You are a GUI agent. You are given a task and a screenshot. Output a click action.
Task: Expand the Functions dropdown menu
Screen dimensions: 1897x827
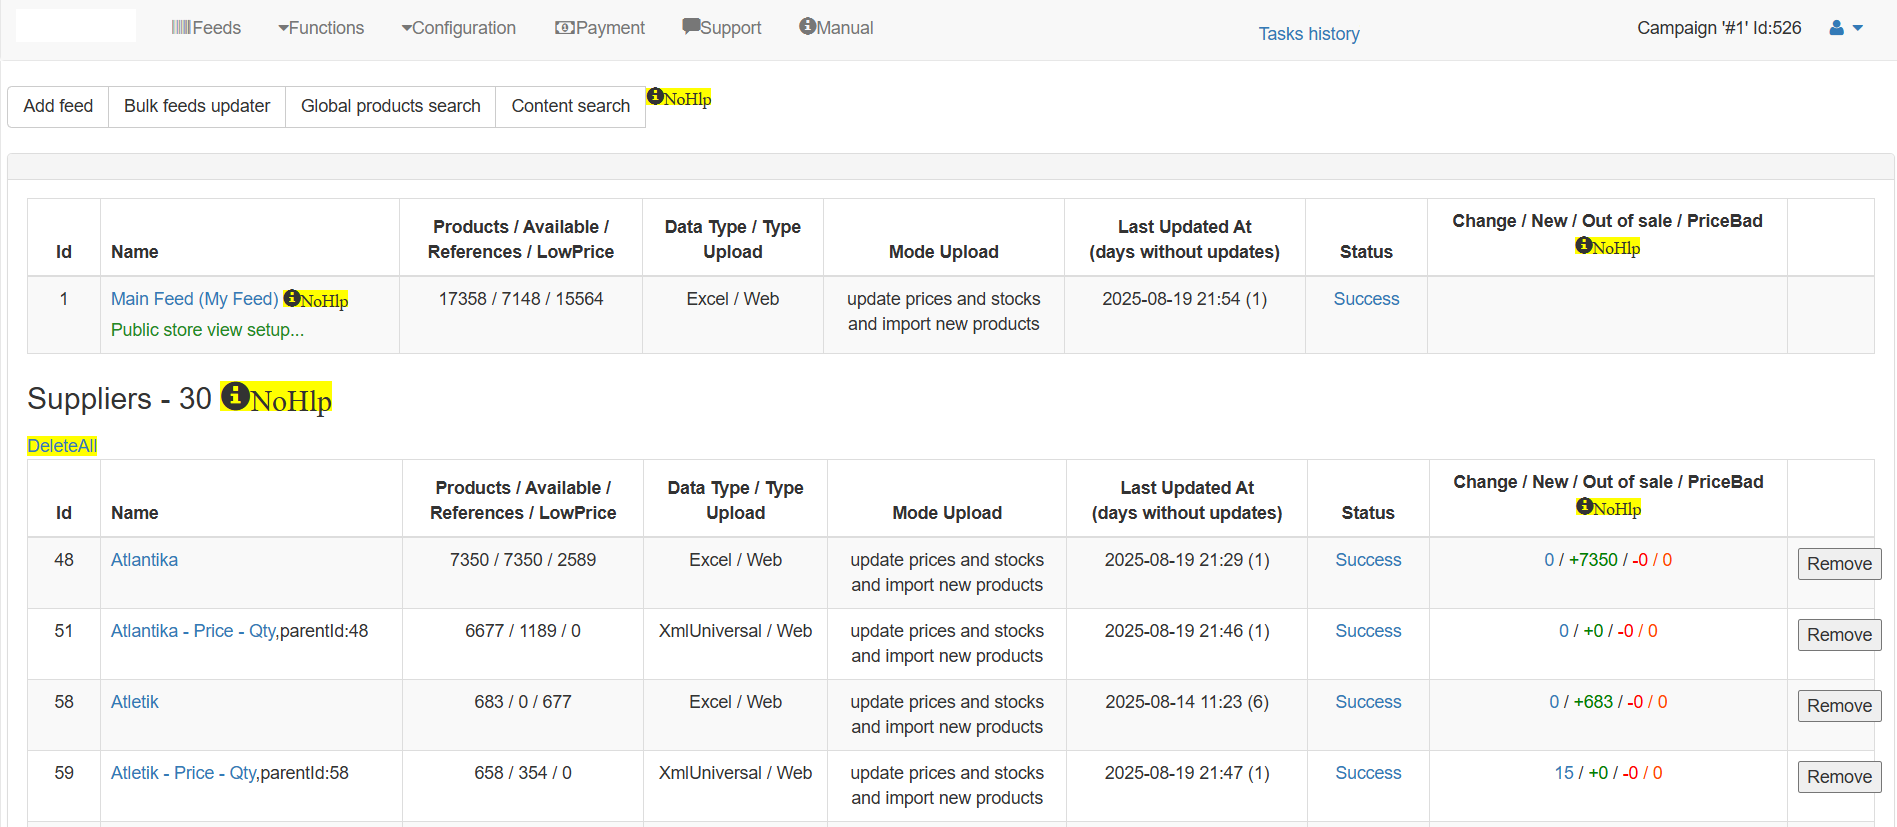click(x=321, y=28)
